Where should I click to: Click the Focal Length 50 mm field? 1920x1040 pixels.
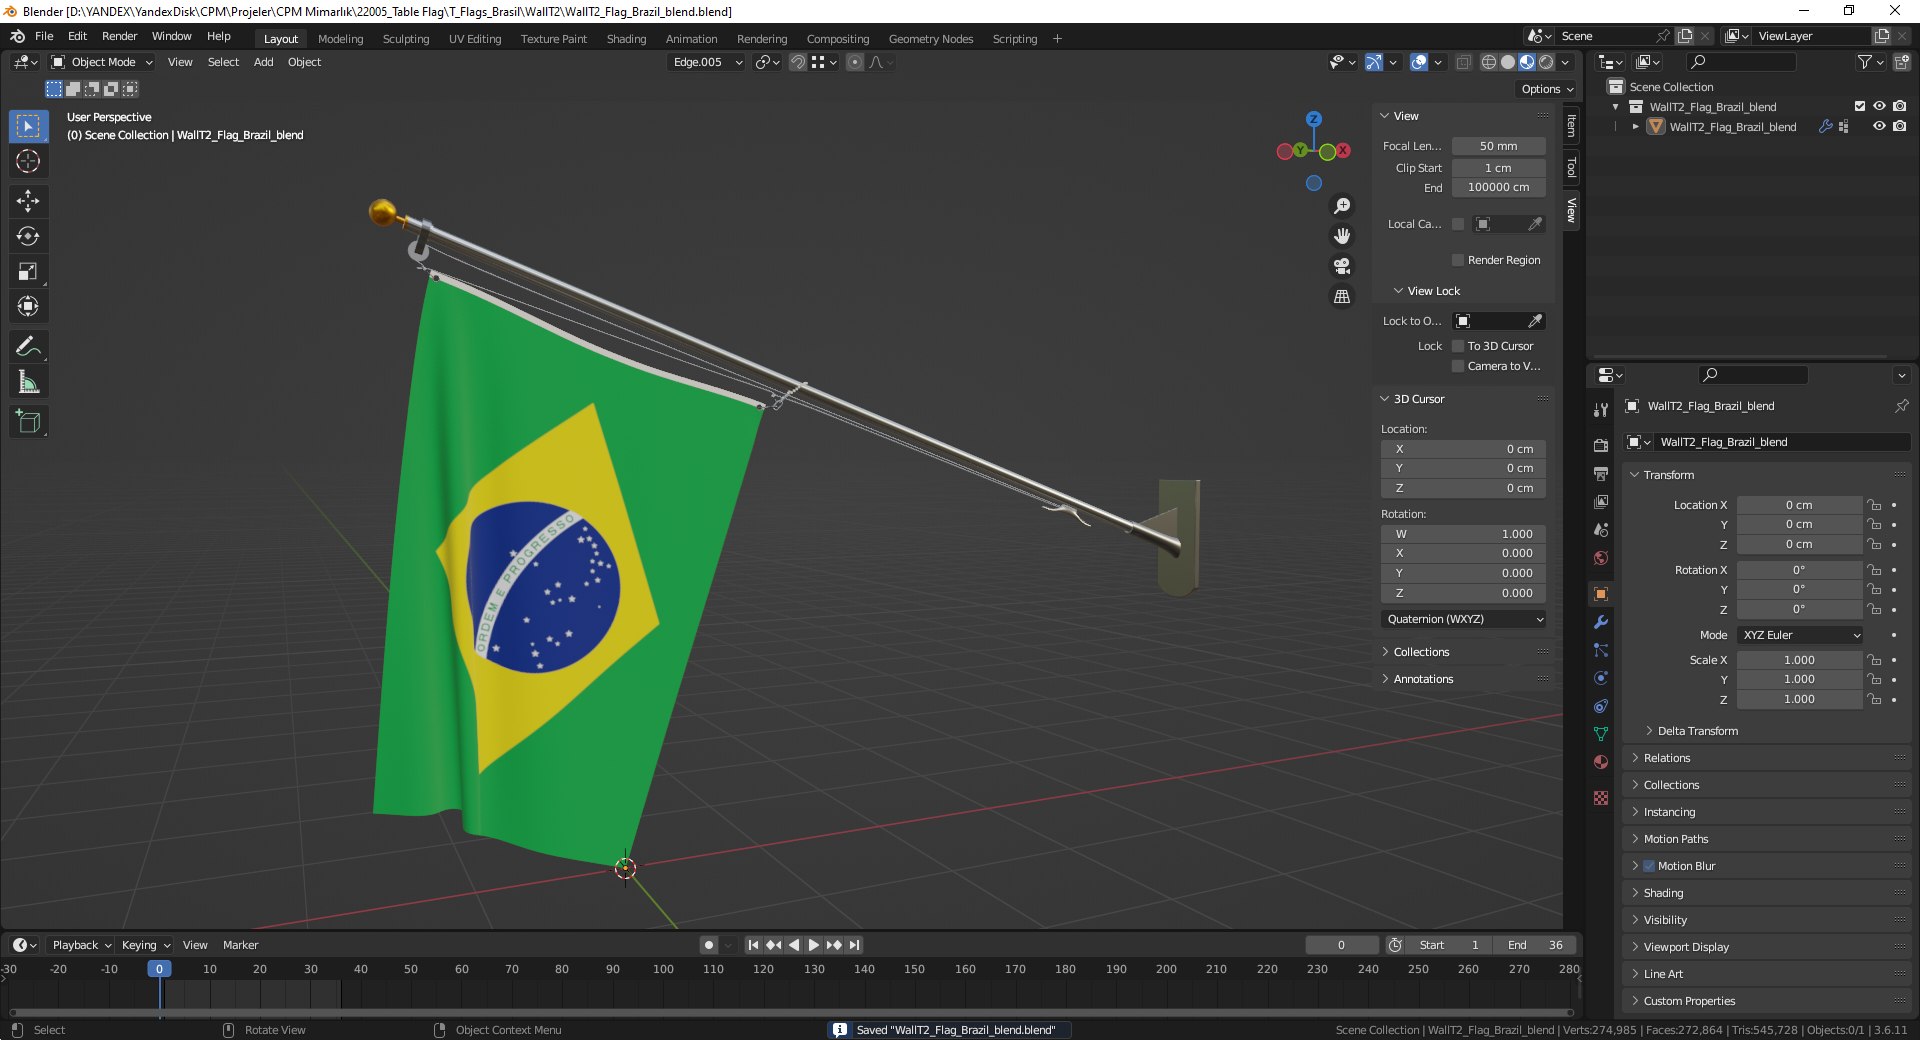1498,146
